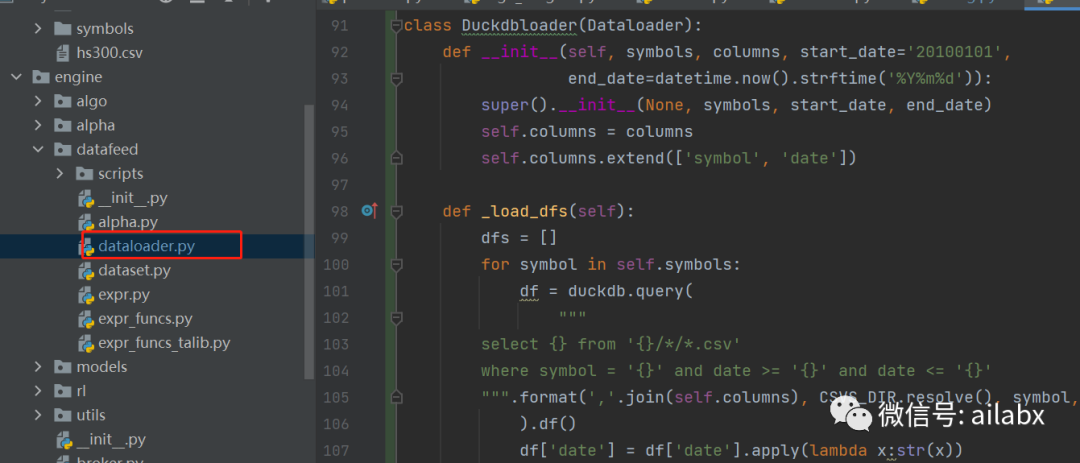The height and width of the screenshot is (463, 1080).
Task: Select the engine folder label
Action: point(78,77)
